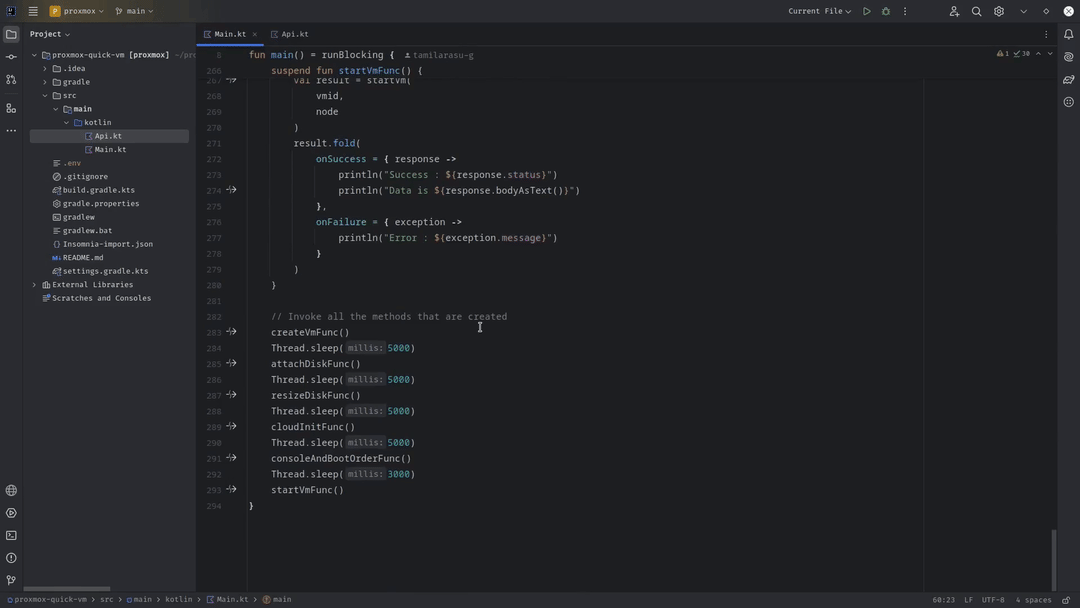Screen dimensions: 1080x608
Task: Open IDE settings gear
Action: click(x=999, y=11)
